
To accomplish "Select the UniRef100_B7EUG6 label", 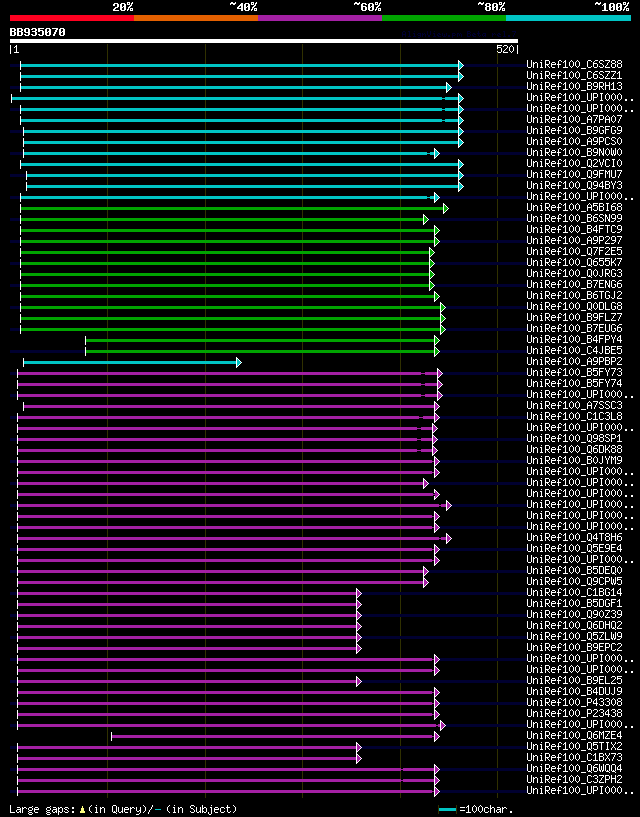I will [574, 328].
